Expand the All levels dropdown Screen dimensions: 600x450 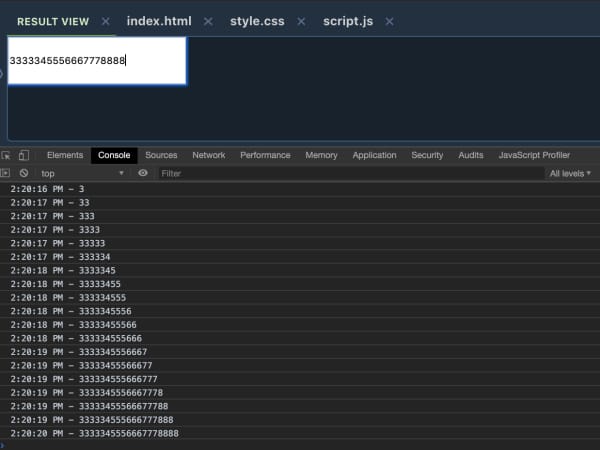click(570, 173)
